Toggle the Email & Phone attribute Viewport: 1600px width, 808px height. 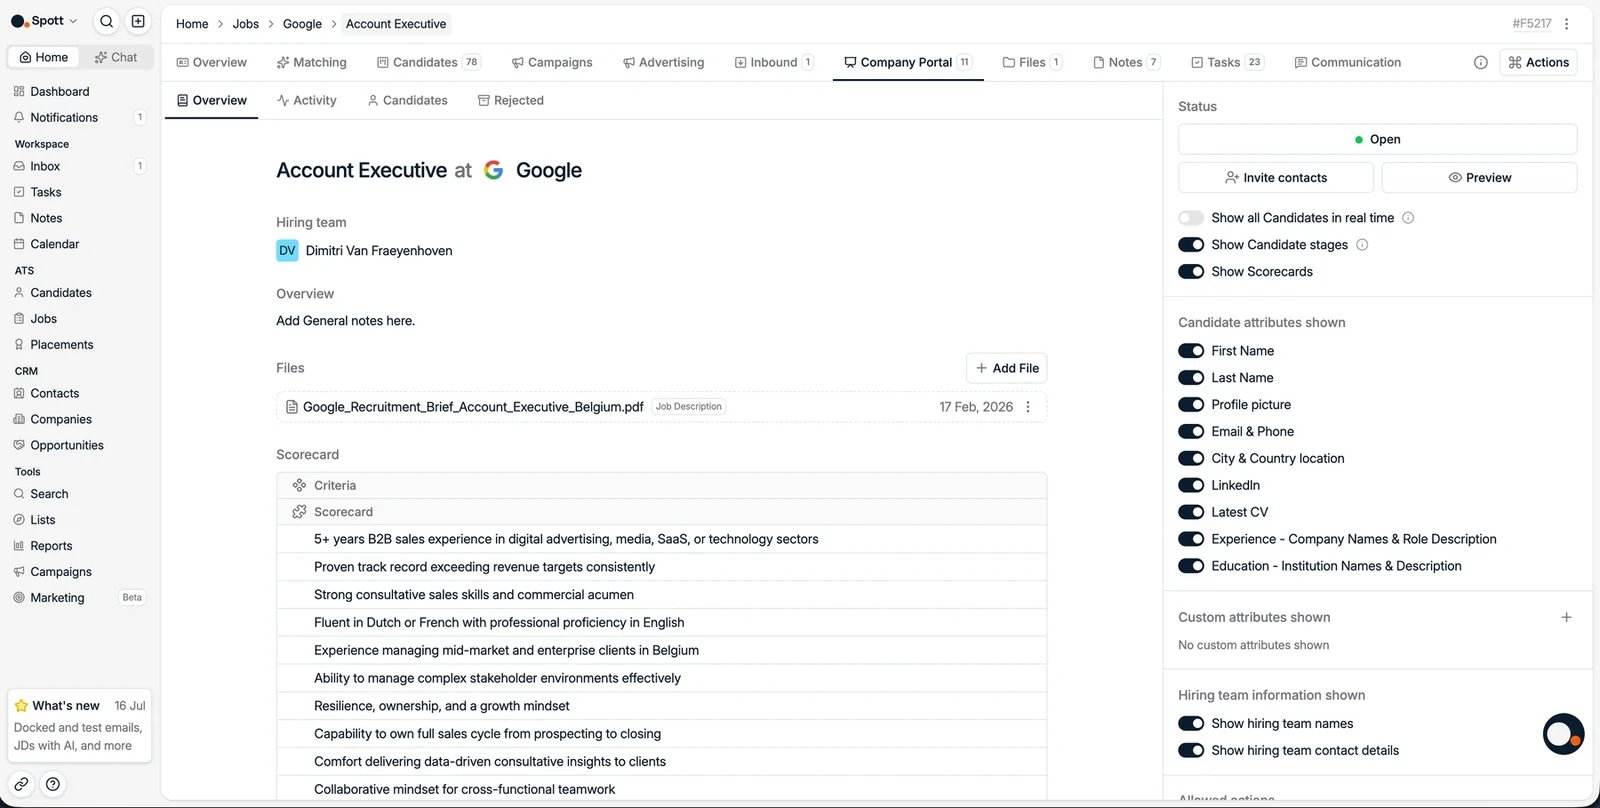tap(1191, 432)
